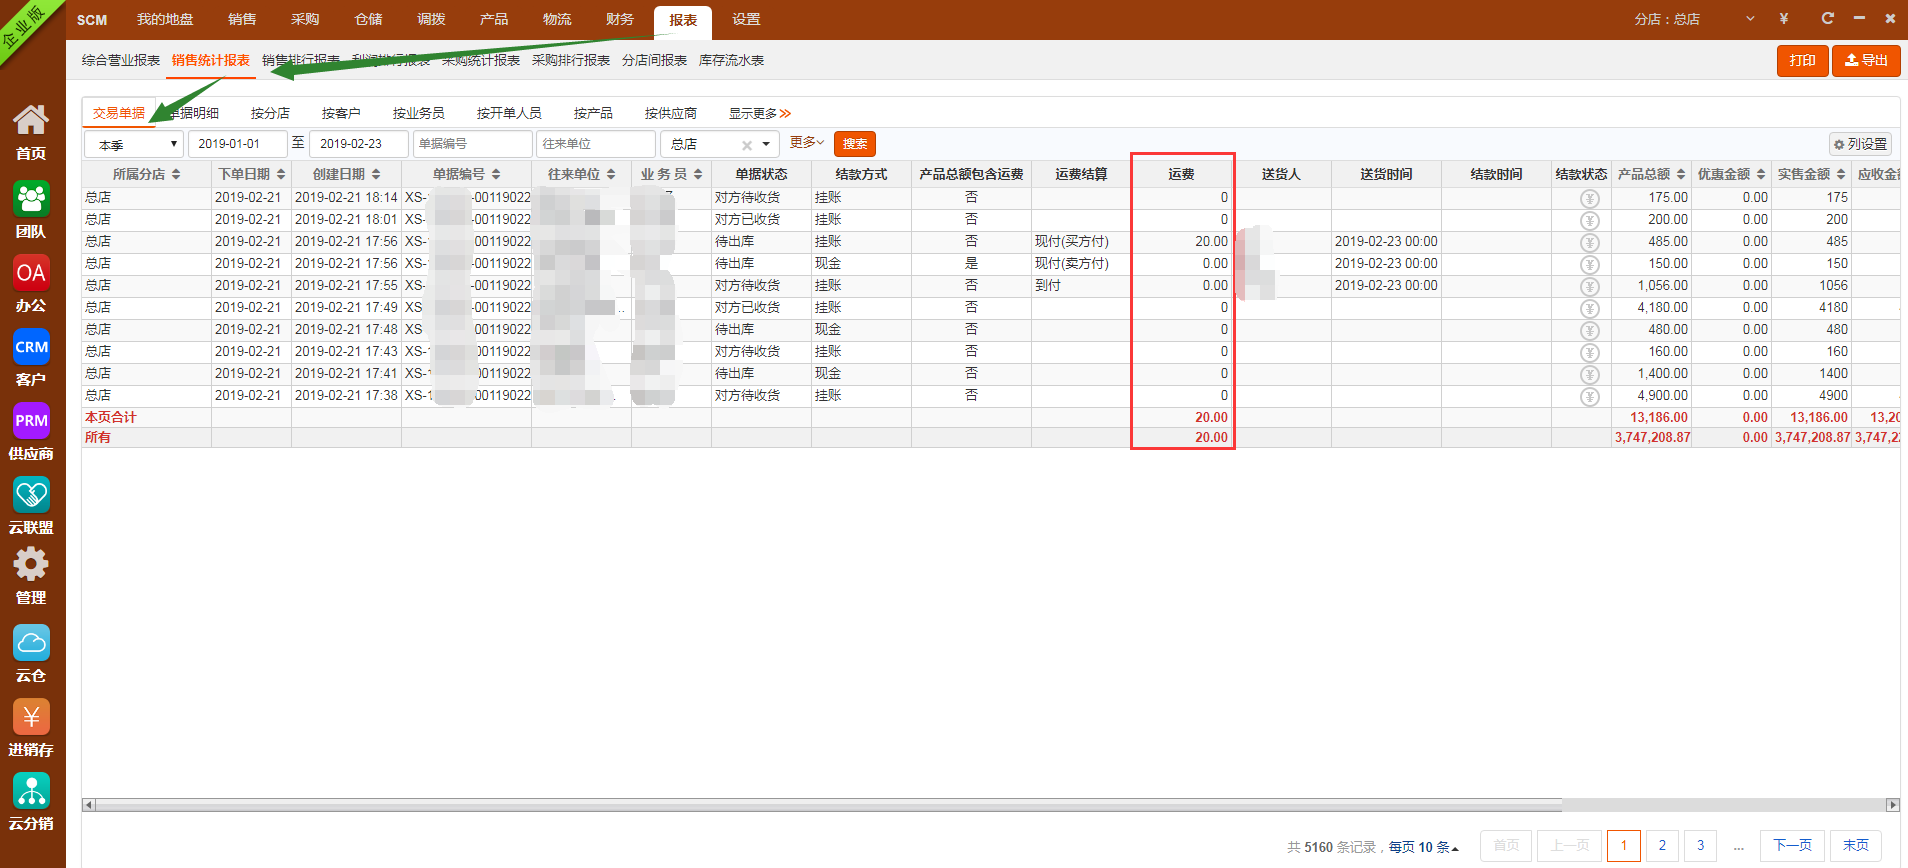Expand 更多 filter options

point(807,143)
